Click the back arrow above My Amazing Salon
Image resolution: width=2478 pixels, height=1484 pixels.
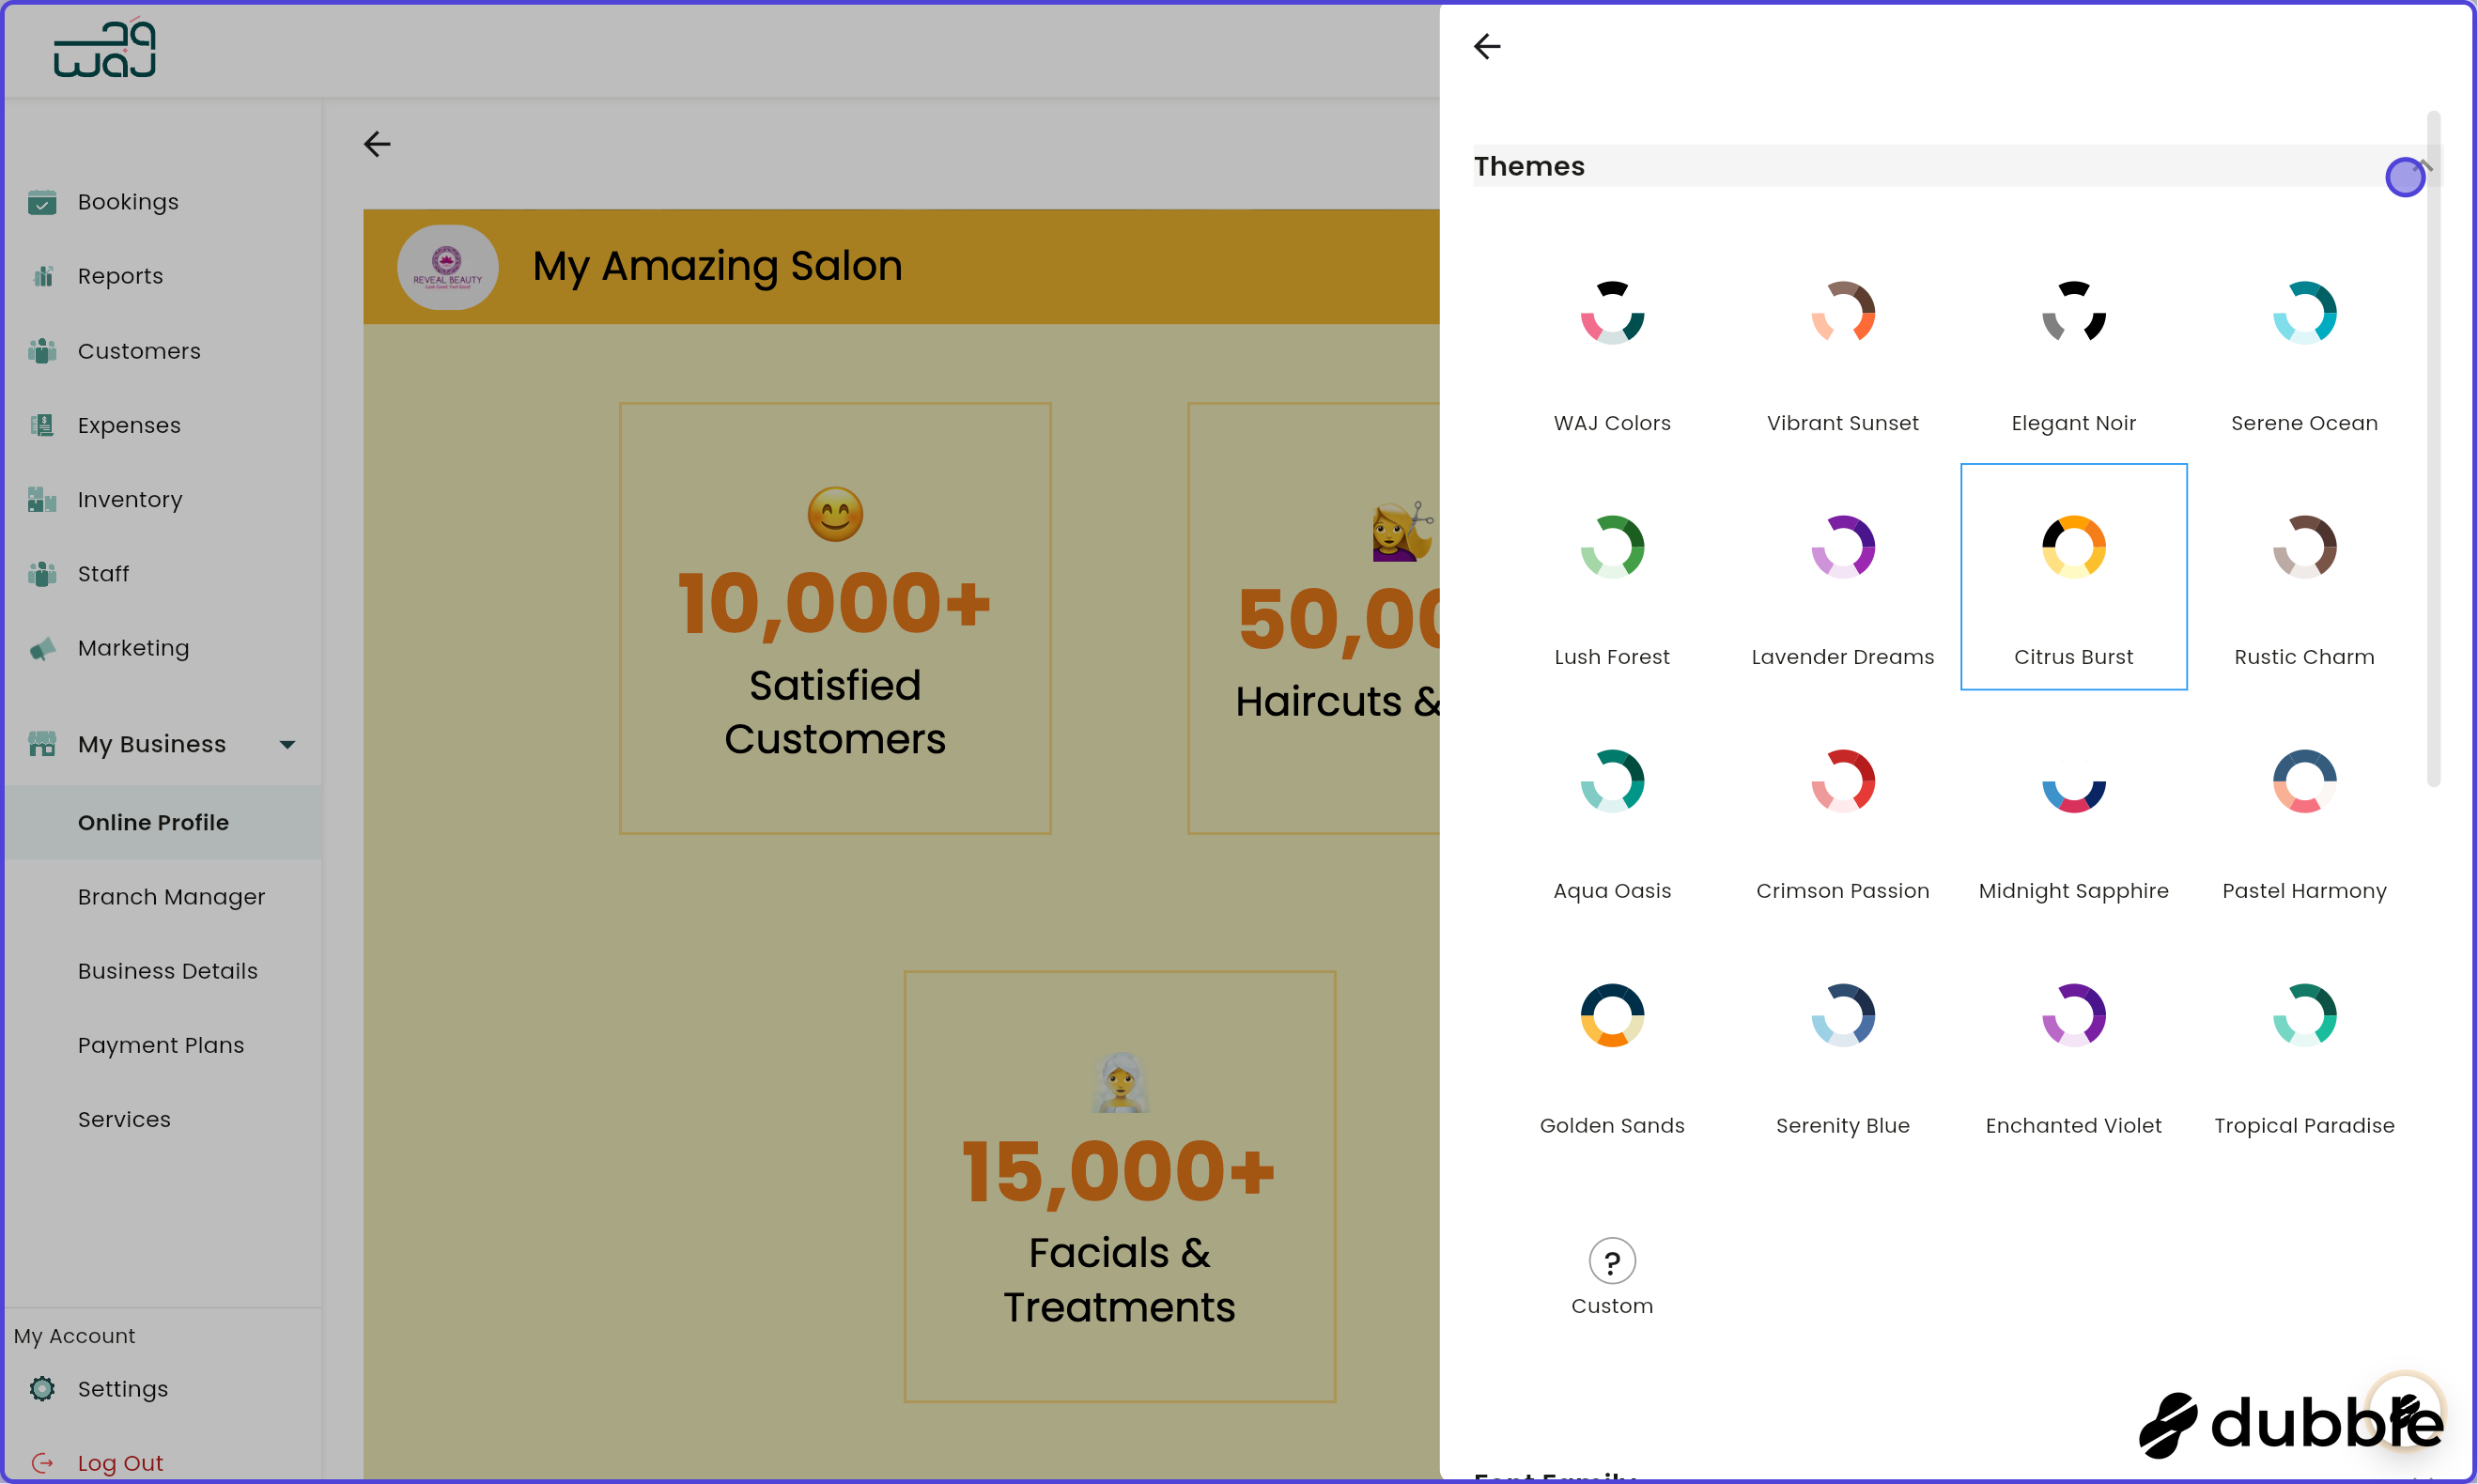(377, 144)
